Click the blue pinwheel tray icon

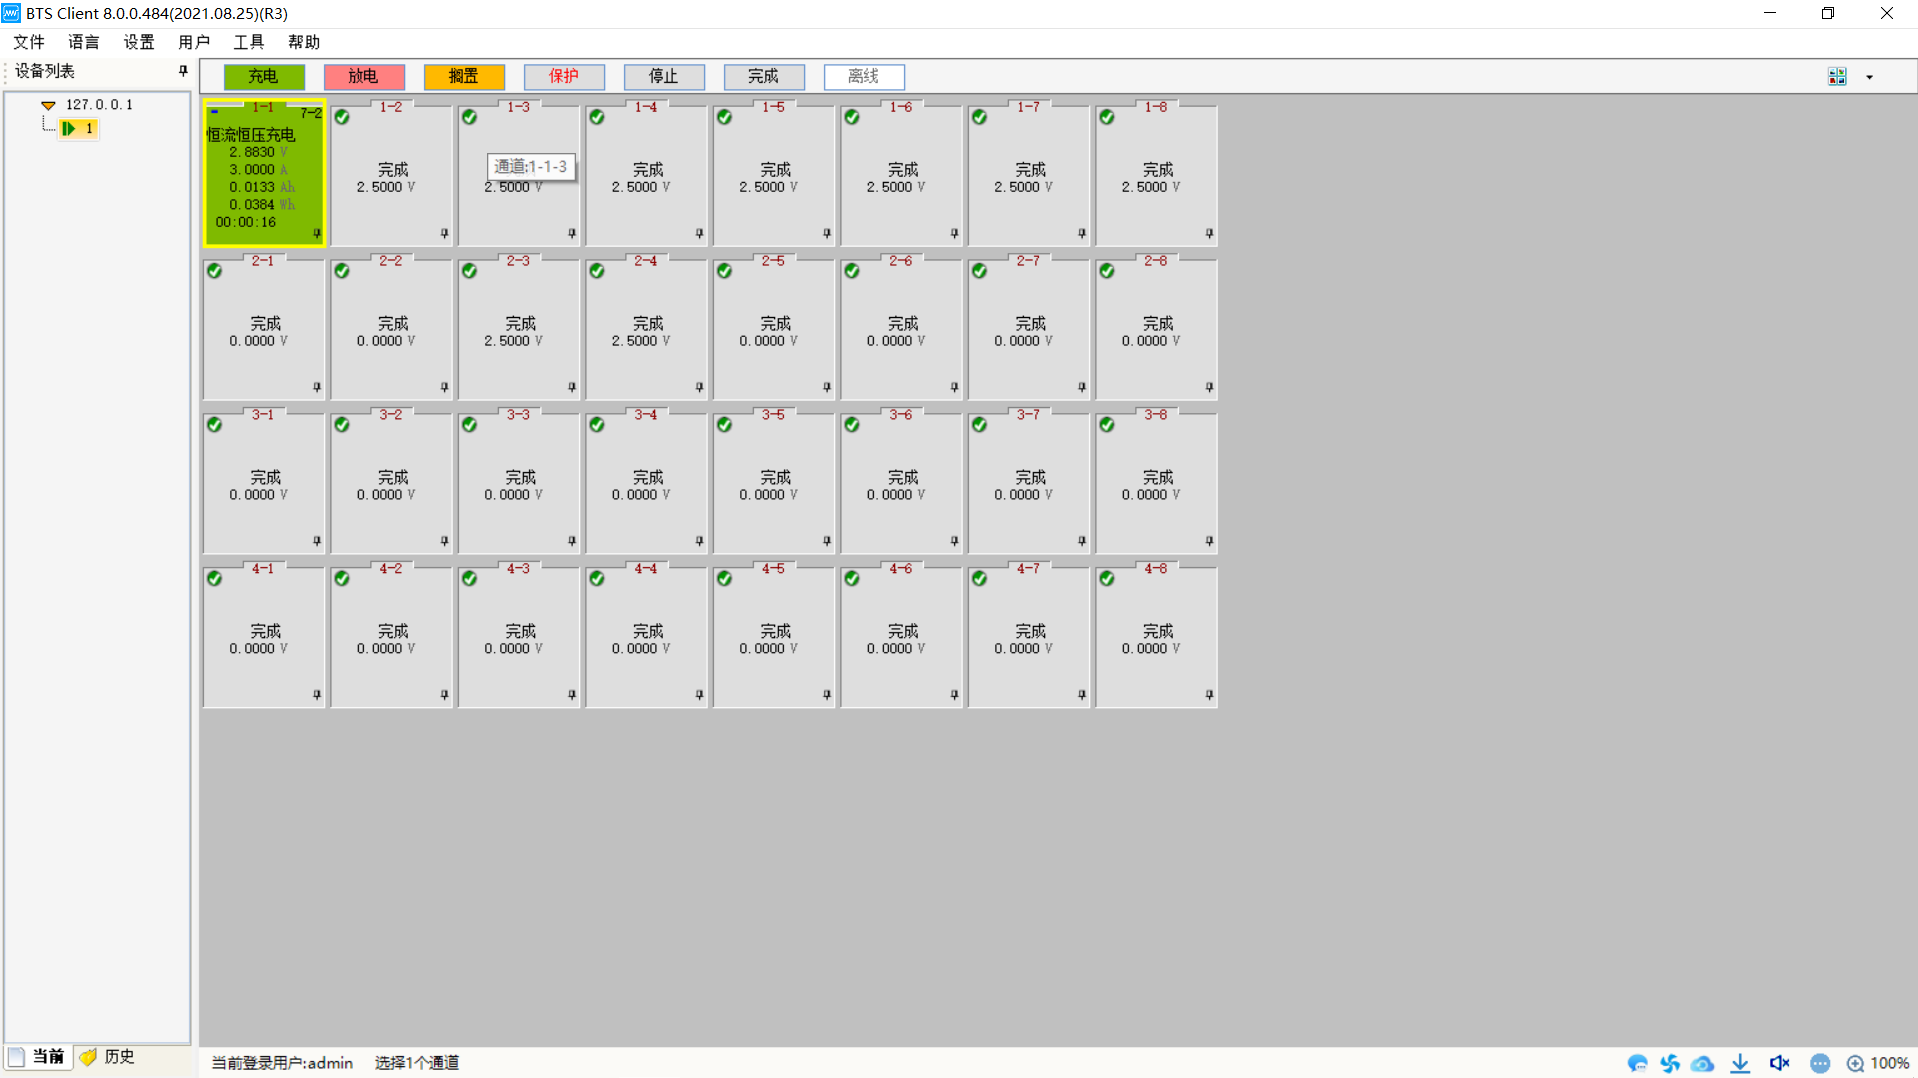tap(1670, 1063)
